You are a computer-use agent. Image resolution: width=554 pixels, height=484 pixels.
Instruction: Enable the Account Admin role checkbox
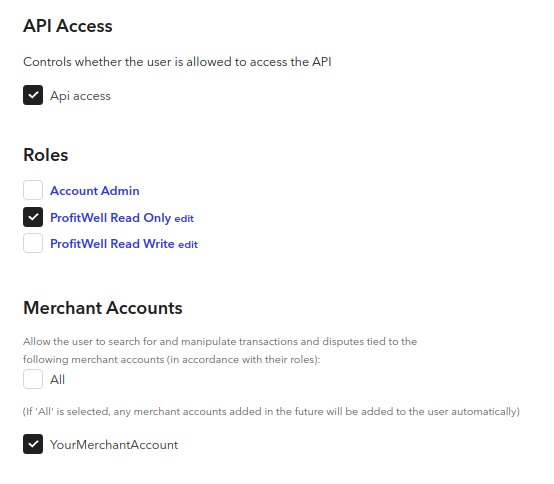click(x=33, y=190)
